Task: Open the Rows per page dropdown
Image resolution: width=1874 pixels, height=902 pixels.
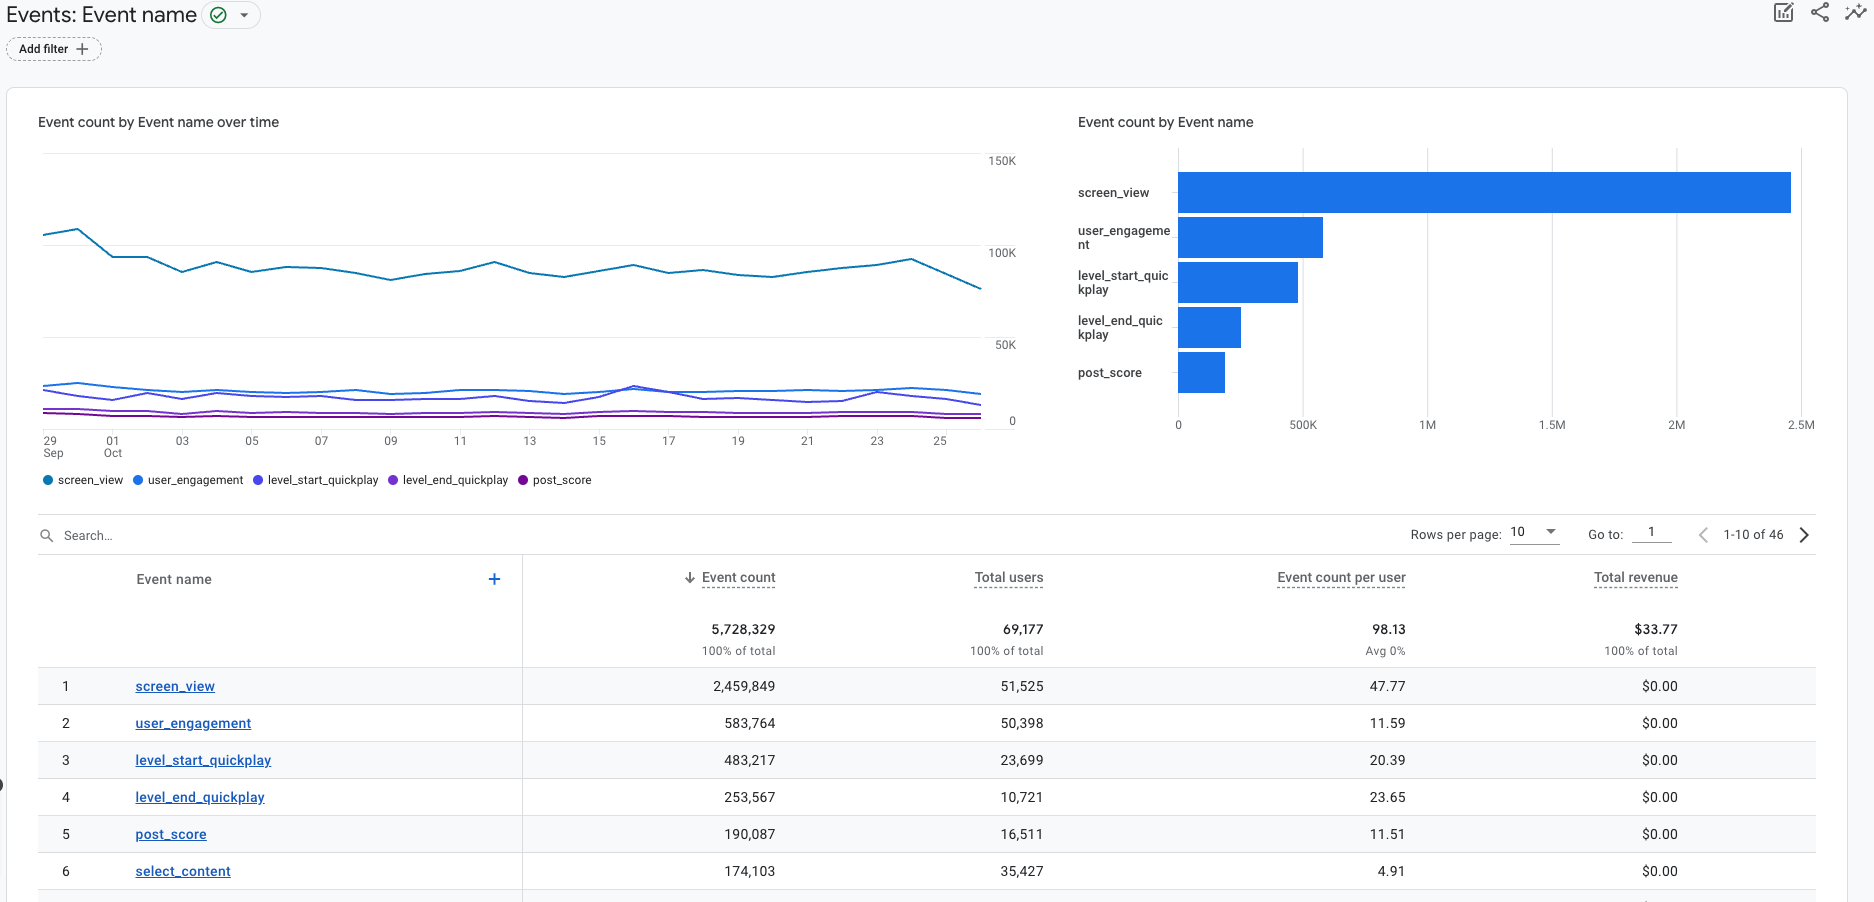Action: click(1534, 533)
